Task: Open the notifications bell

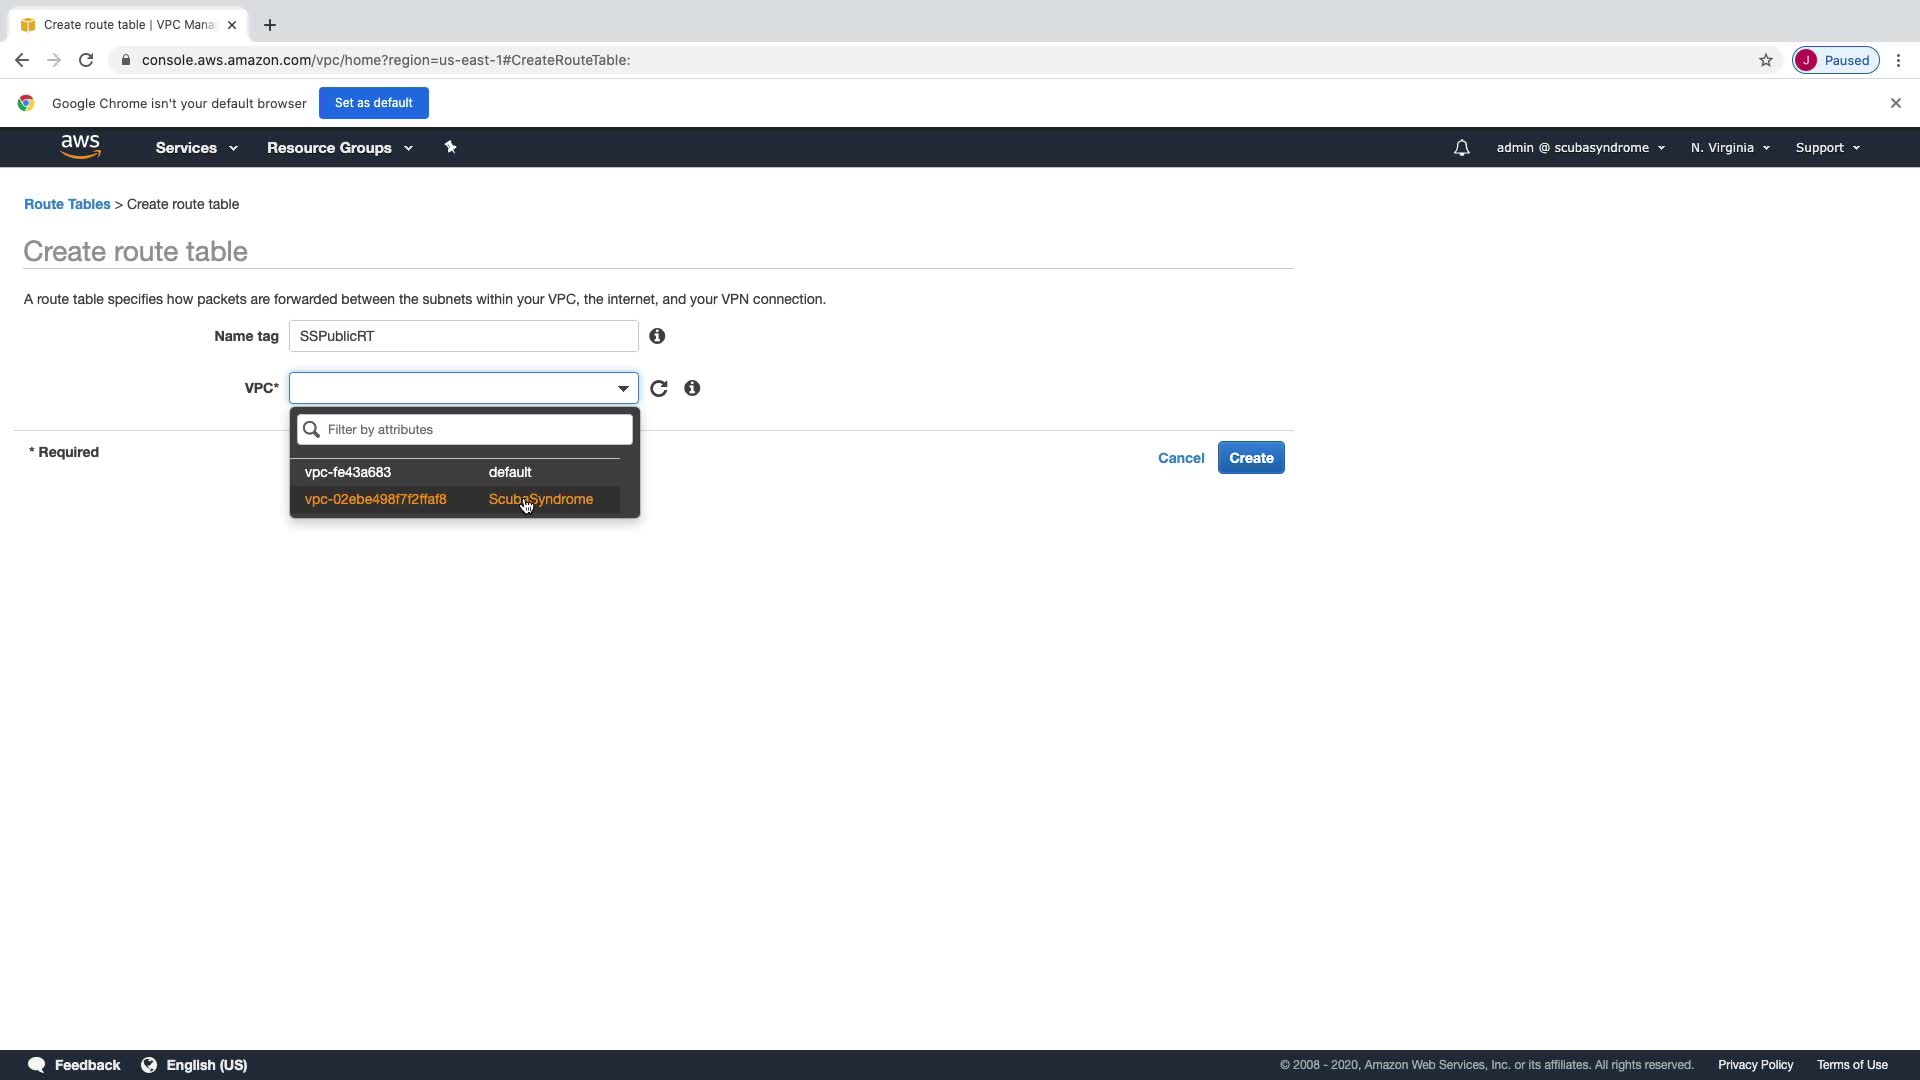Action: click(1461, 148)
